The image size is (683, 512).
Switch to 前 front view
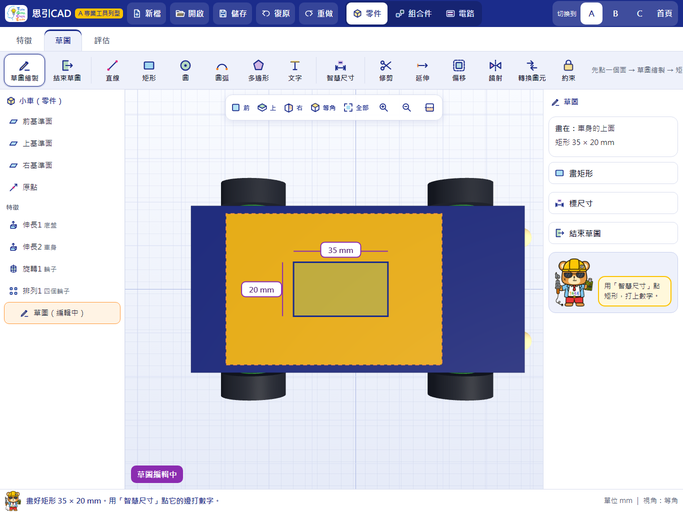click(241, 108)
